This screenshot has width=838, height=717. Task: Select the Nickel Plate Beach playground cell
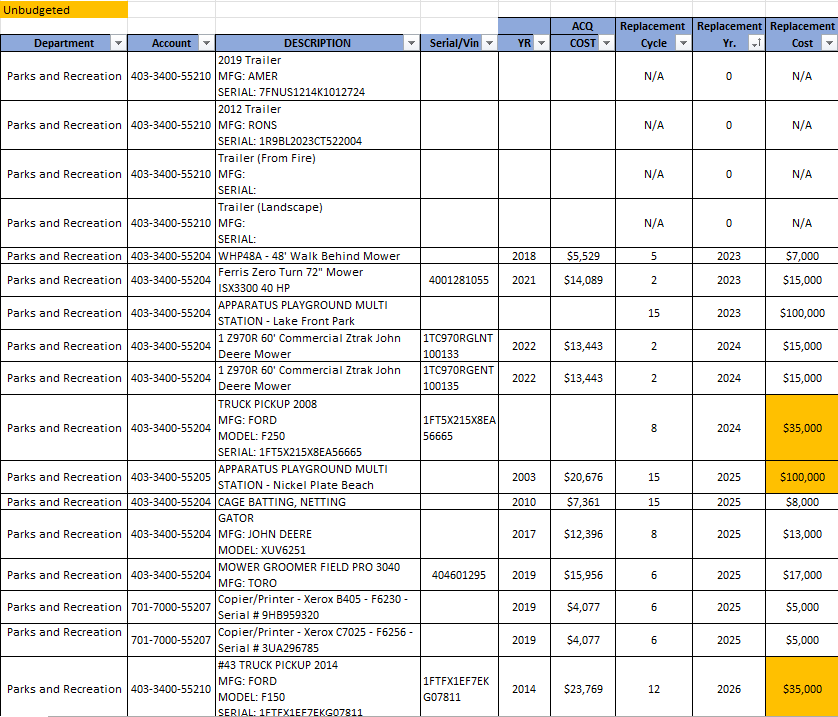[317, 477]
